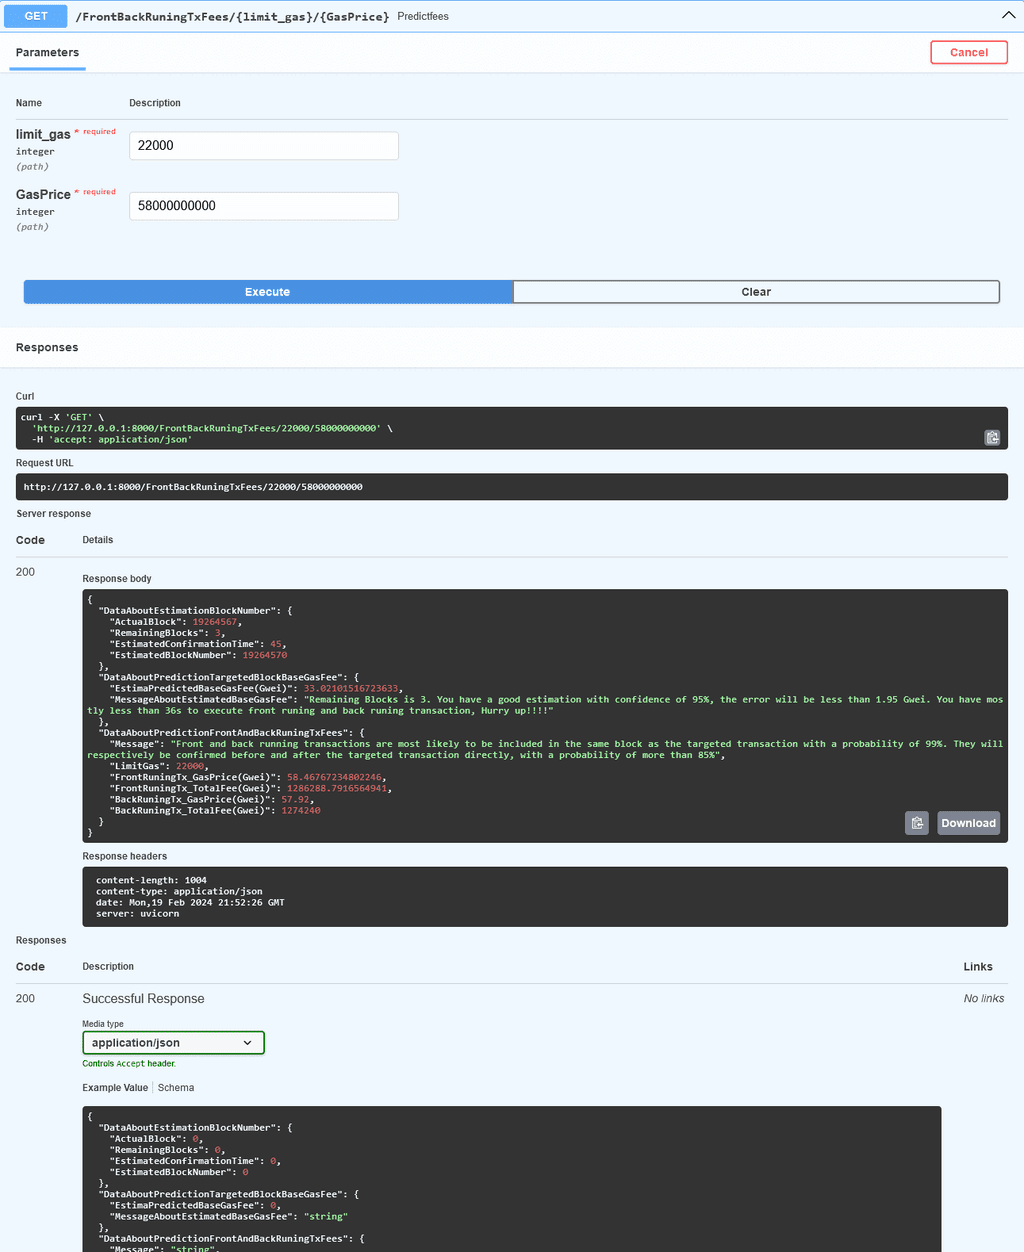This screenshot has height=1252, width=1024.
Task: Click the Server response code 200
Action: 25,572
